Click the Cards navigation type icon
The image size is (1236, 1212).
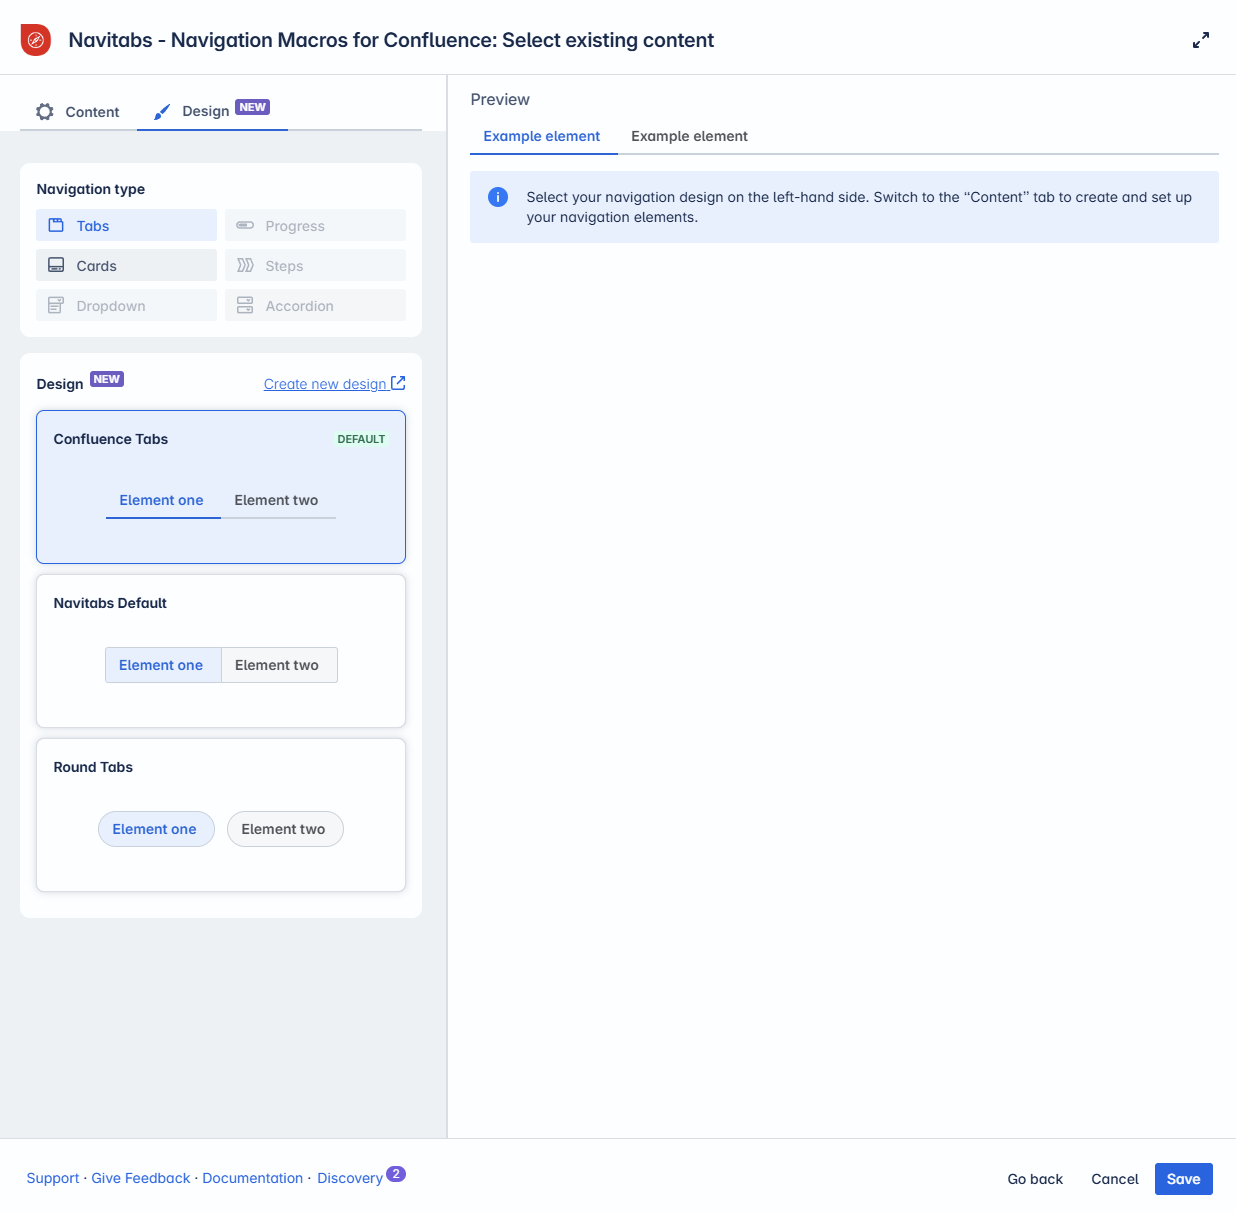[57, 266]
